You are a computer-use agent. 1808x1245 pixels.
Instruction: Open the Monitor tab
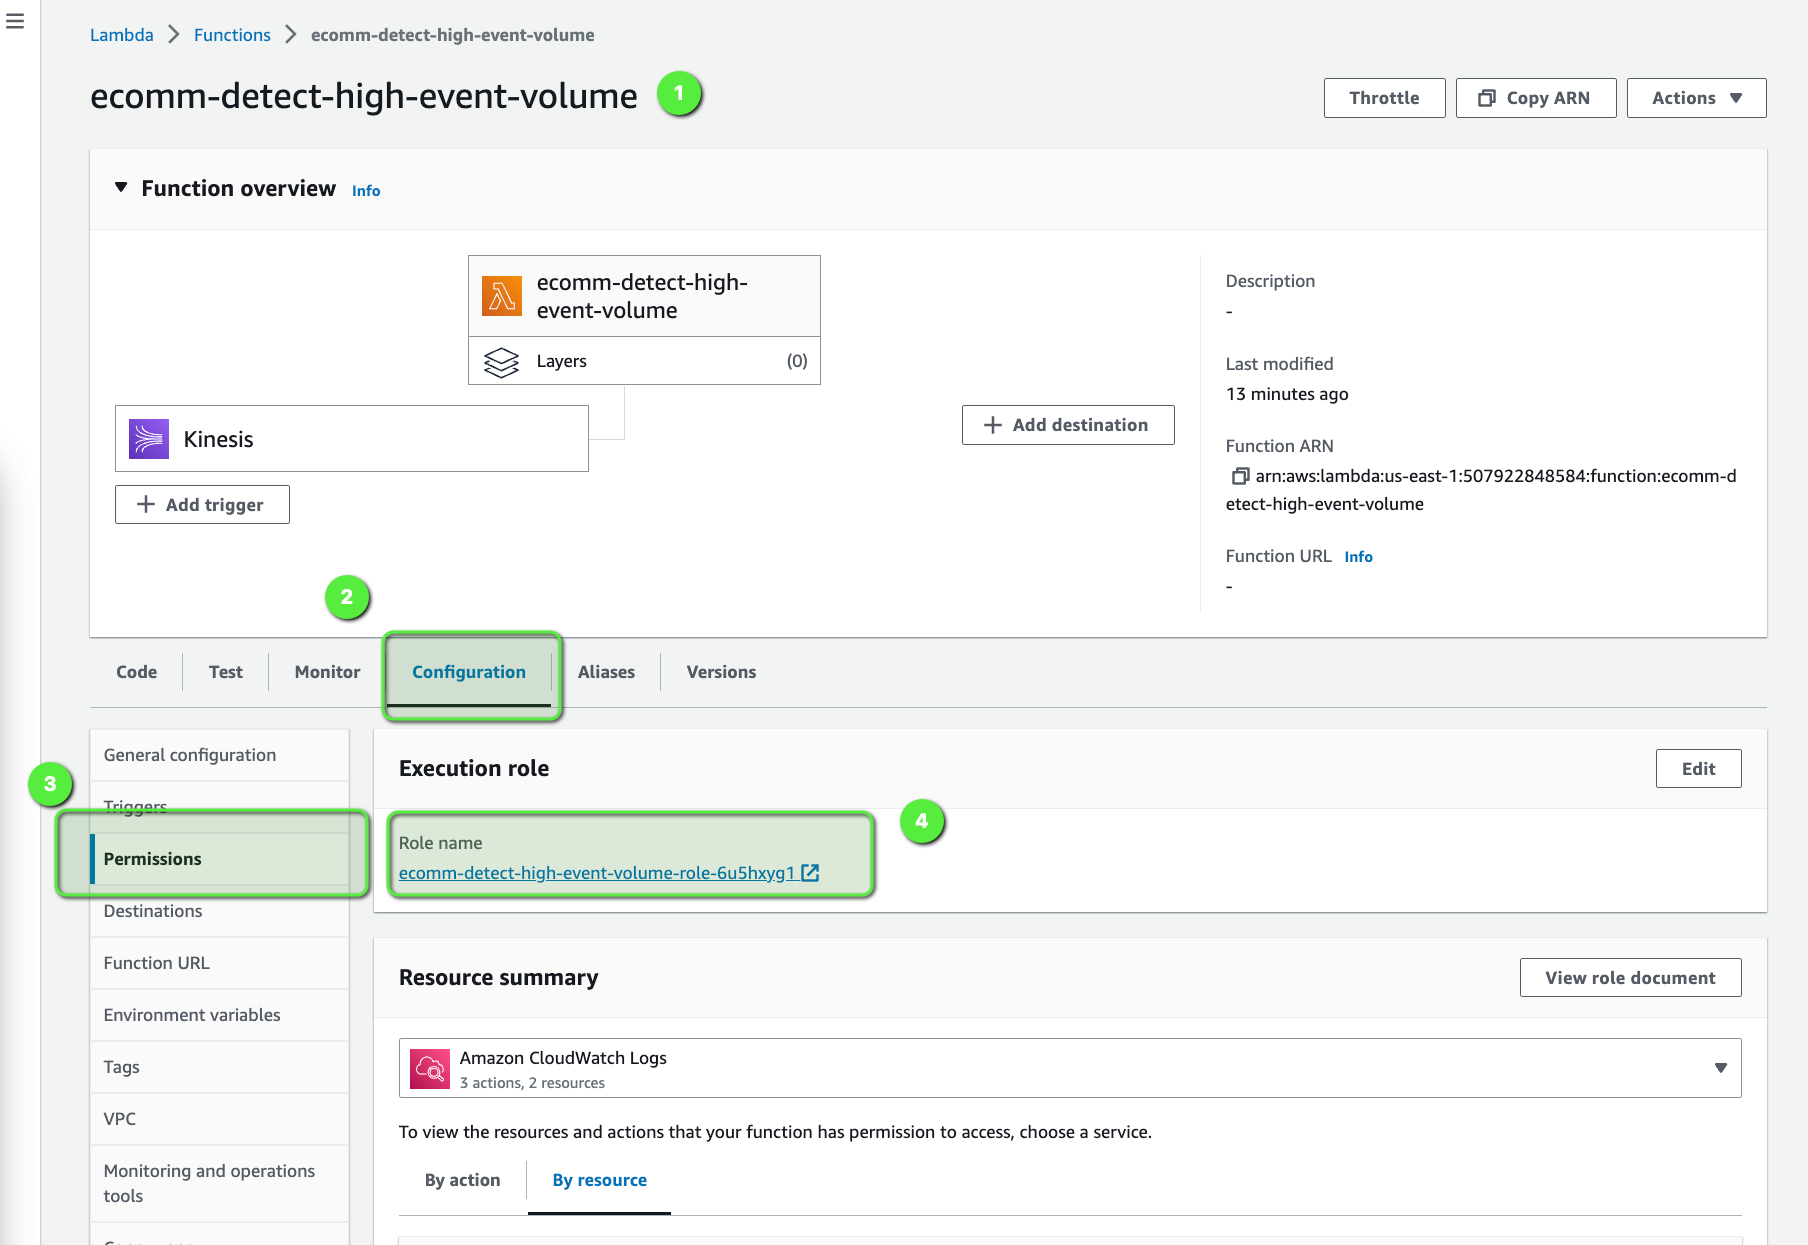327,672
